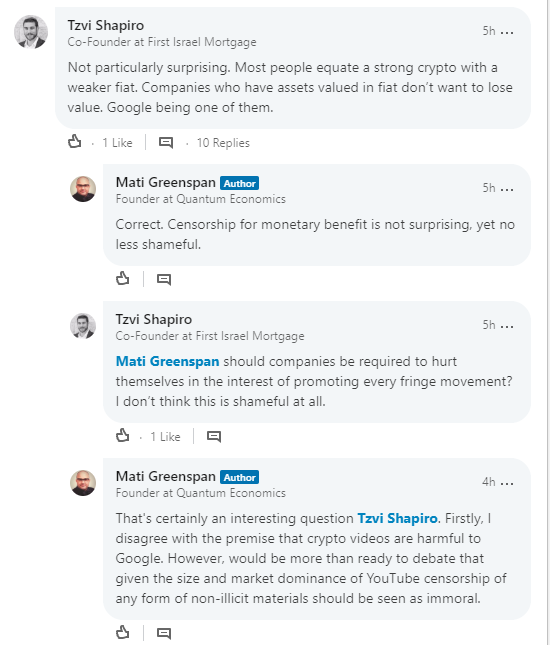
Task: Open the Mati Greenspan mention link
Action: coord(167,361)
